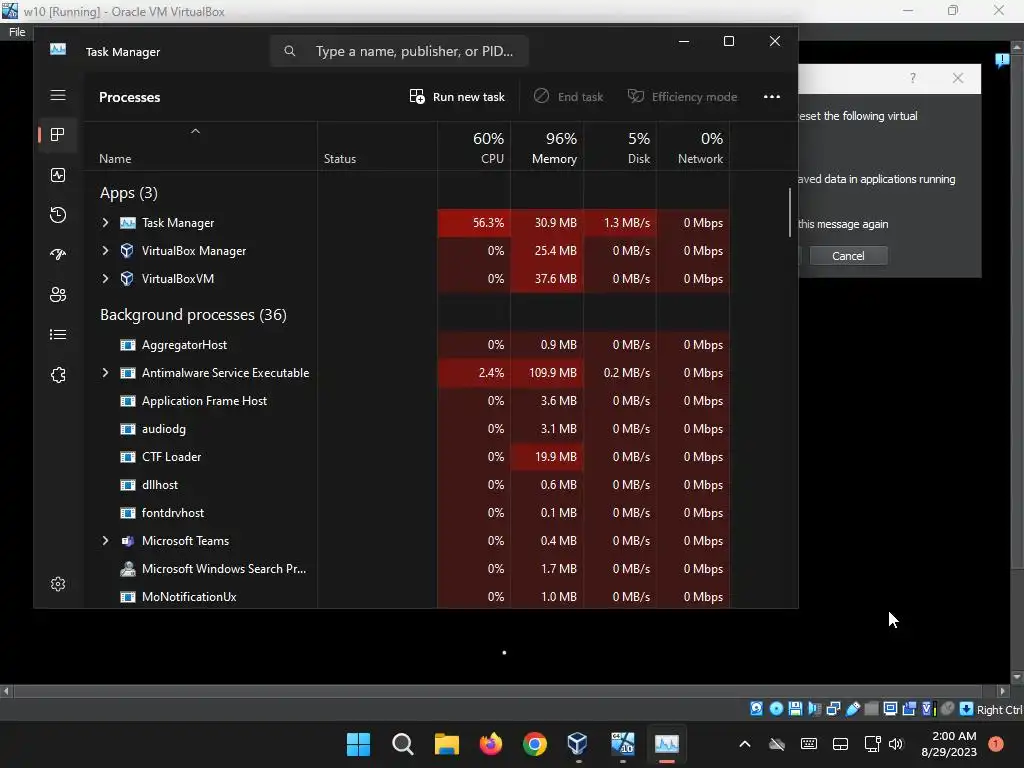Image resolution: width=1024 pixels, height=768 pixels.
Task: Open the File menu of VirtualBox window
Action: click(x=17, y=32)
